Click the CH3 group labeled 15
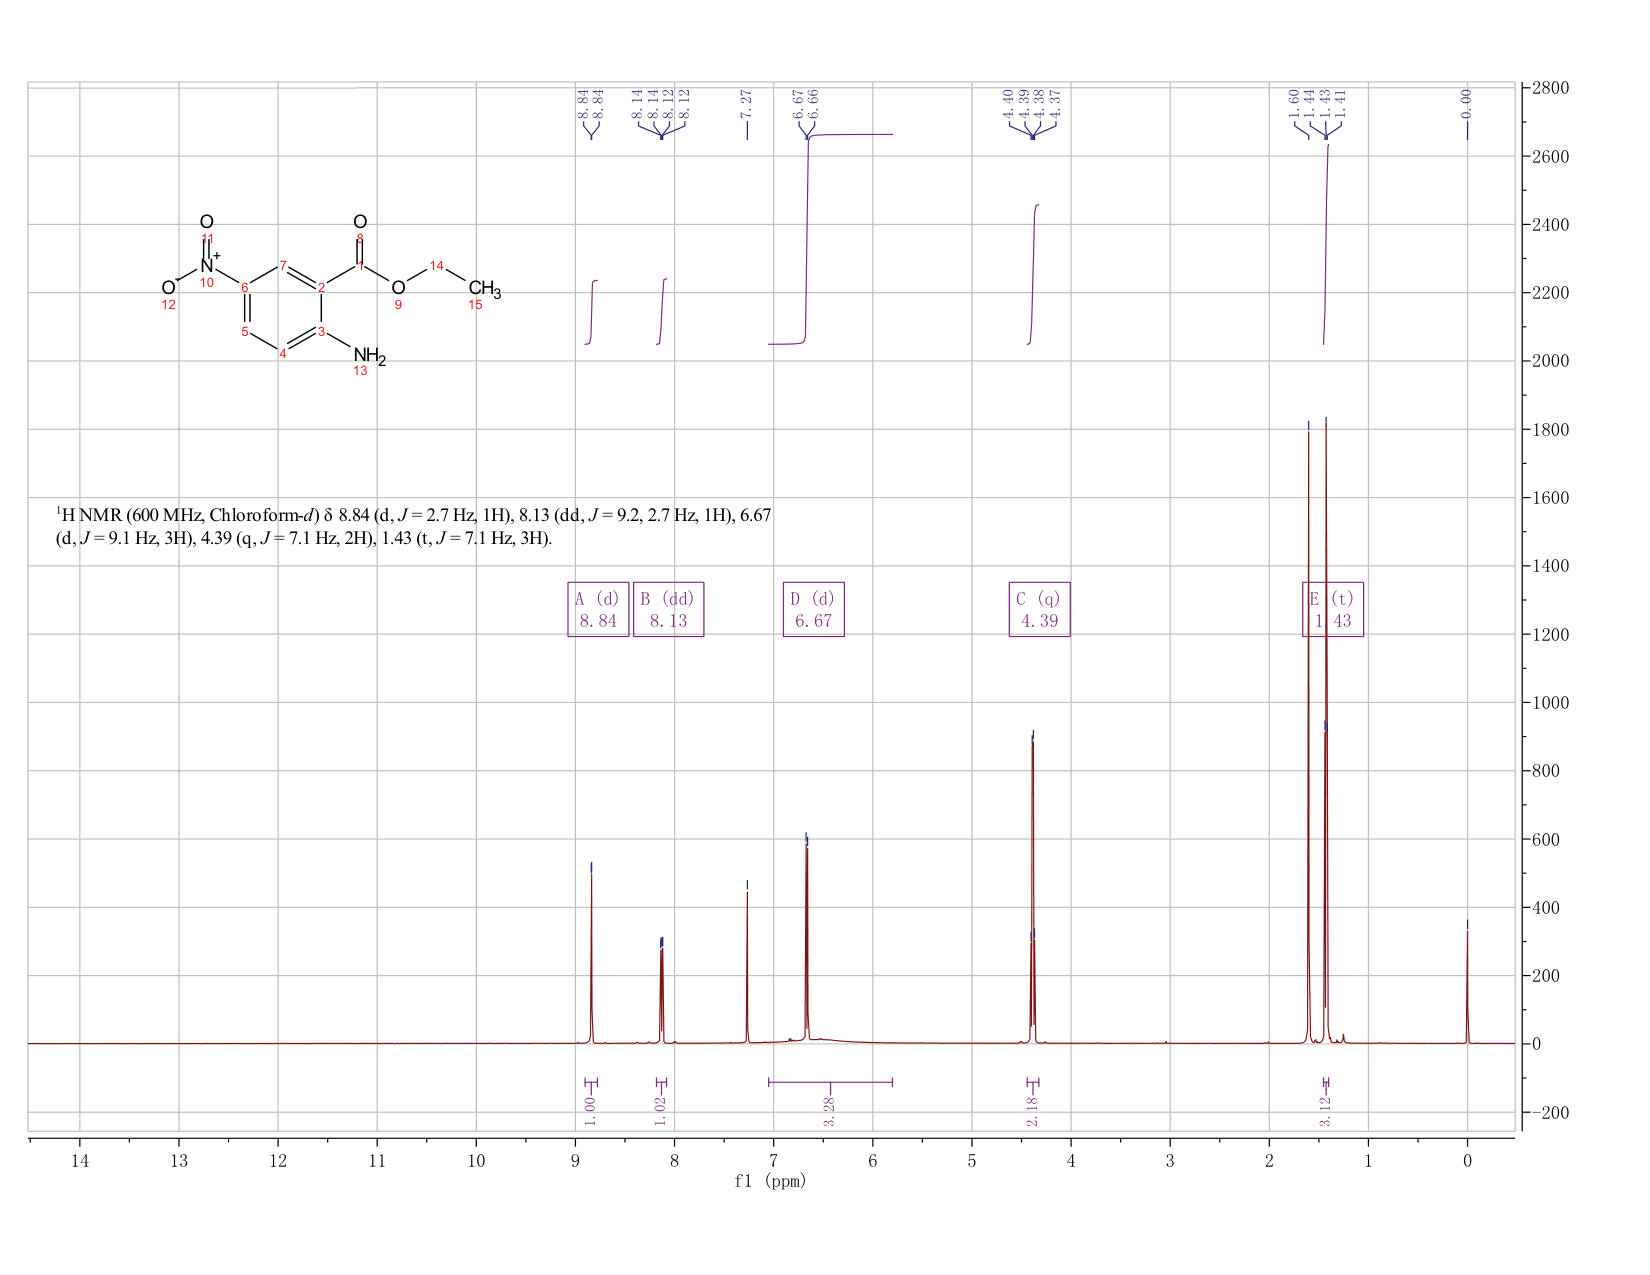 (x=484, y=290)
